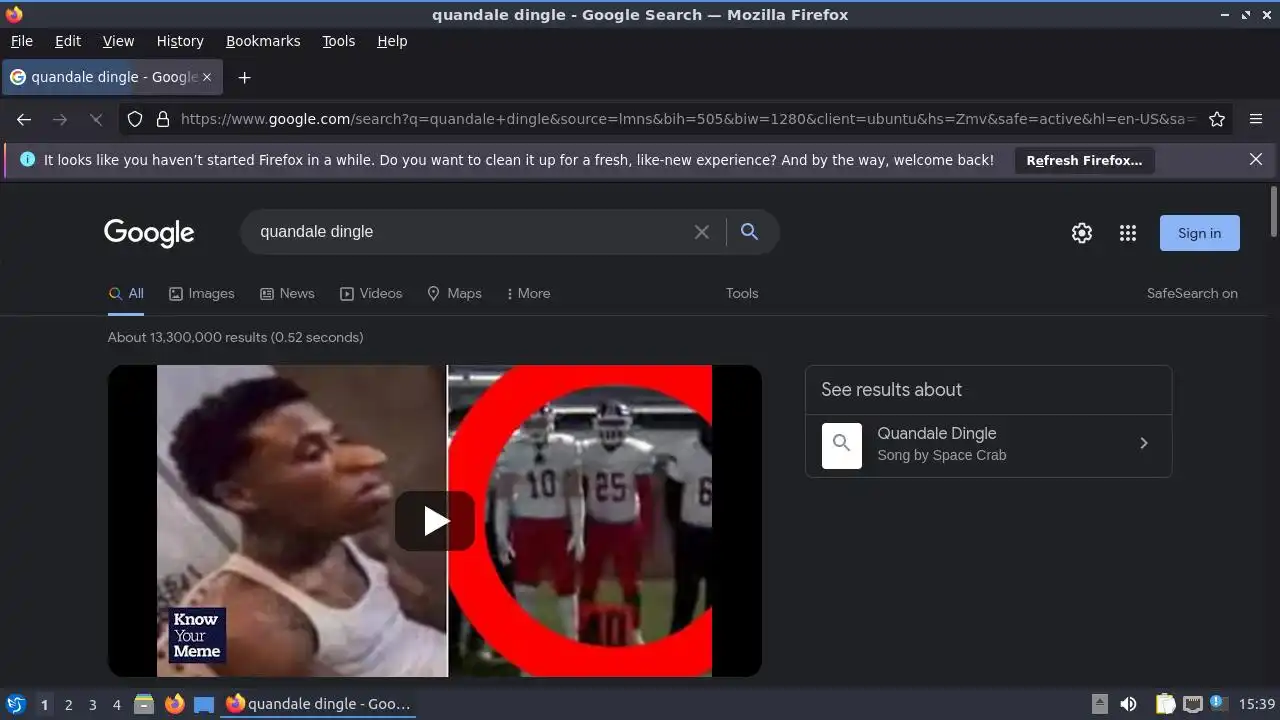Stop page loading with the X button

click(96, 119)
